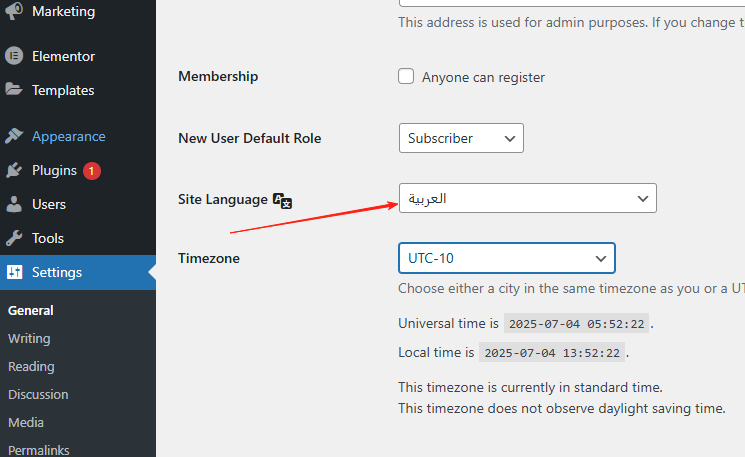Go to Reading settings submenu
The image size is (745, 457).
point(30,366)
